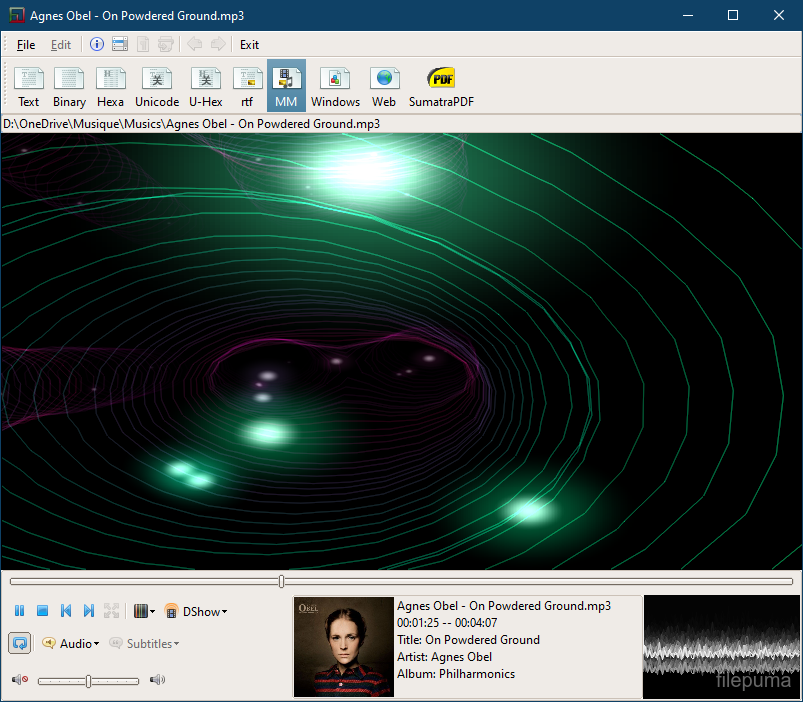Skip to the next track
Image resolution: width=803 pixels, height=702 pixels.
point(88,611)
